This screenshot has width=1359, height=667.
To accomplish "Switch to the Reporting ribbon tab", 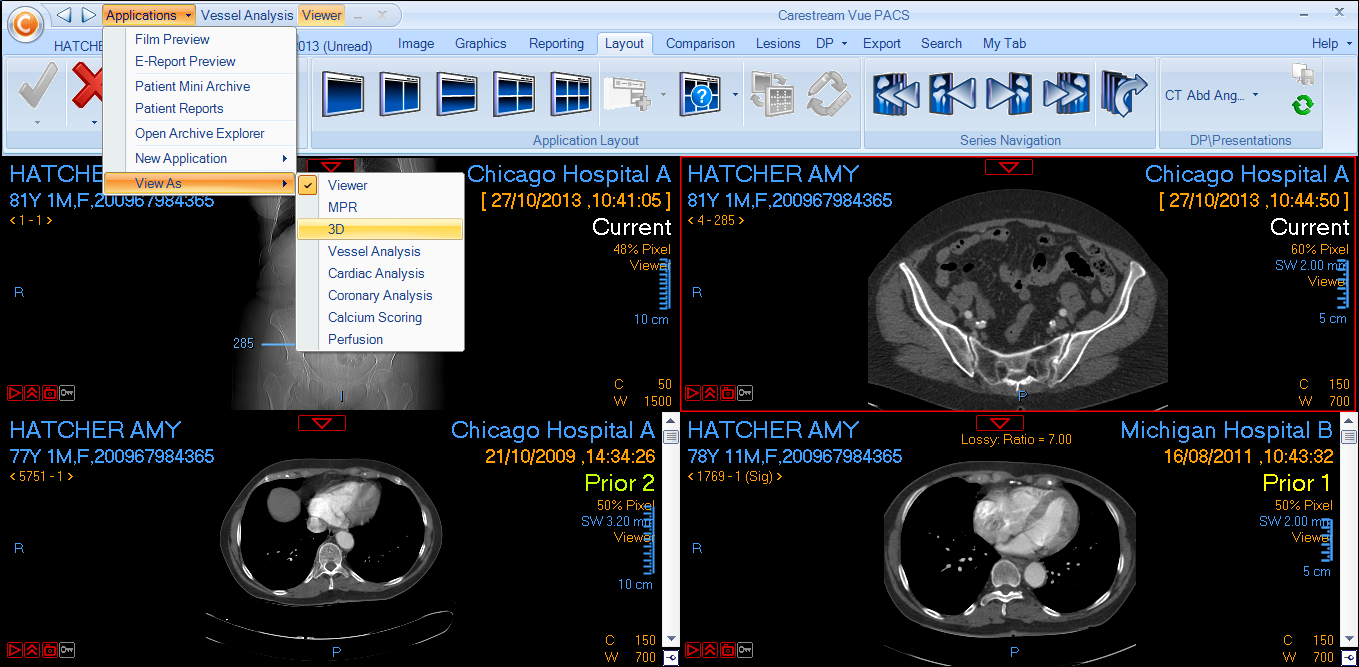I will tap(556, 43).
